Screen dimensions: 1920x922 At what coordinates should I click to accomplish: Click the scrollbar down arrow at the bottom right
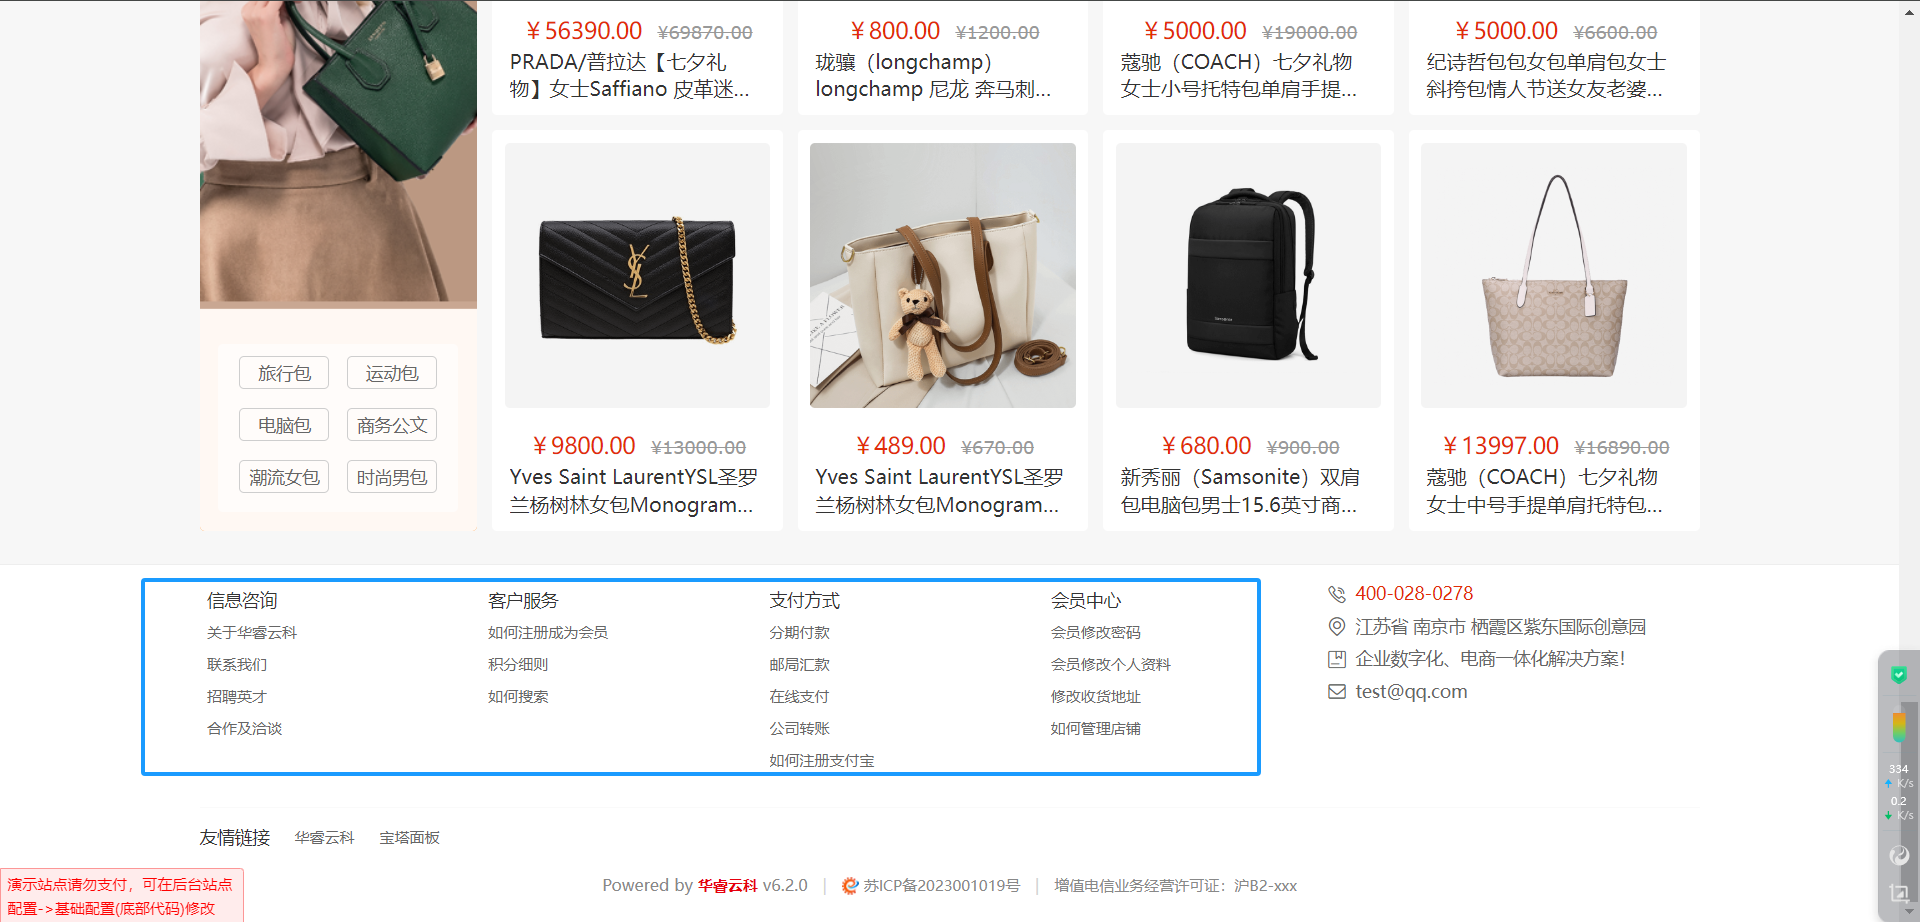pos(1909,912)
